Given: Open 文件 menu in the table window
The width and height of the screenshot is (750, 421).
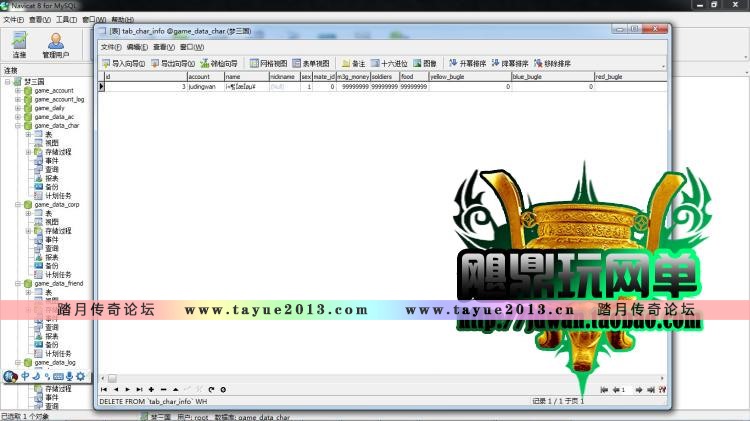Looking at the screenshot, I should pos(111,47).
